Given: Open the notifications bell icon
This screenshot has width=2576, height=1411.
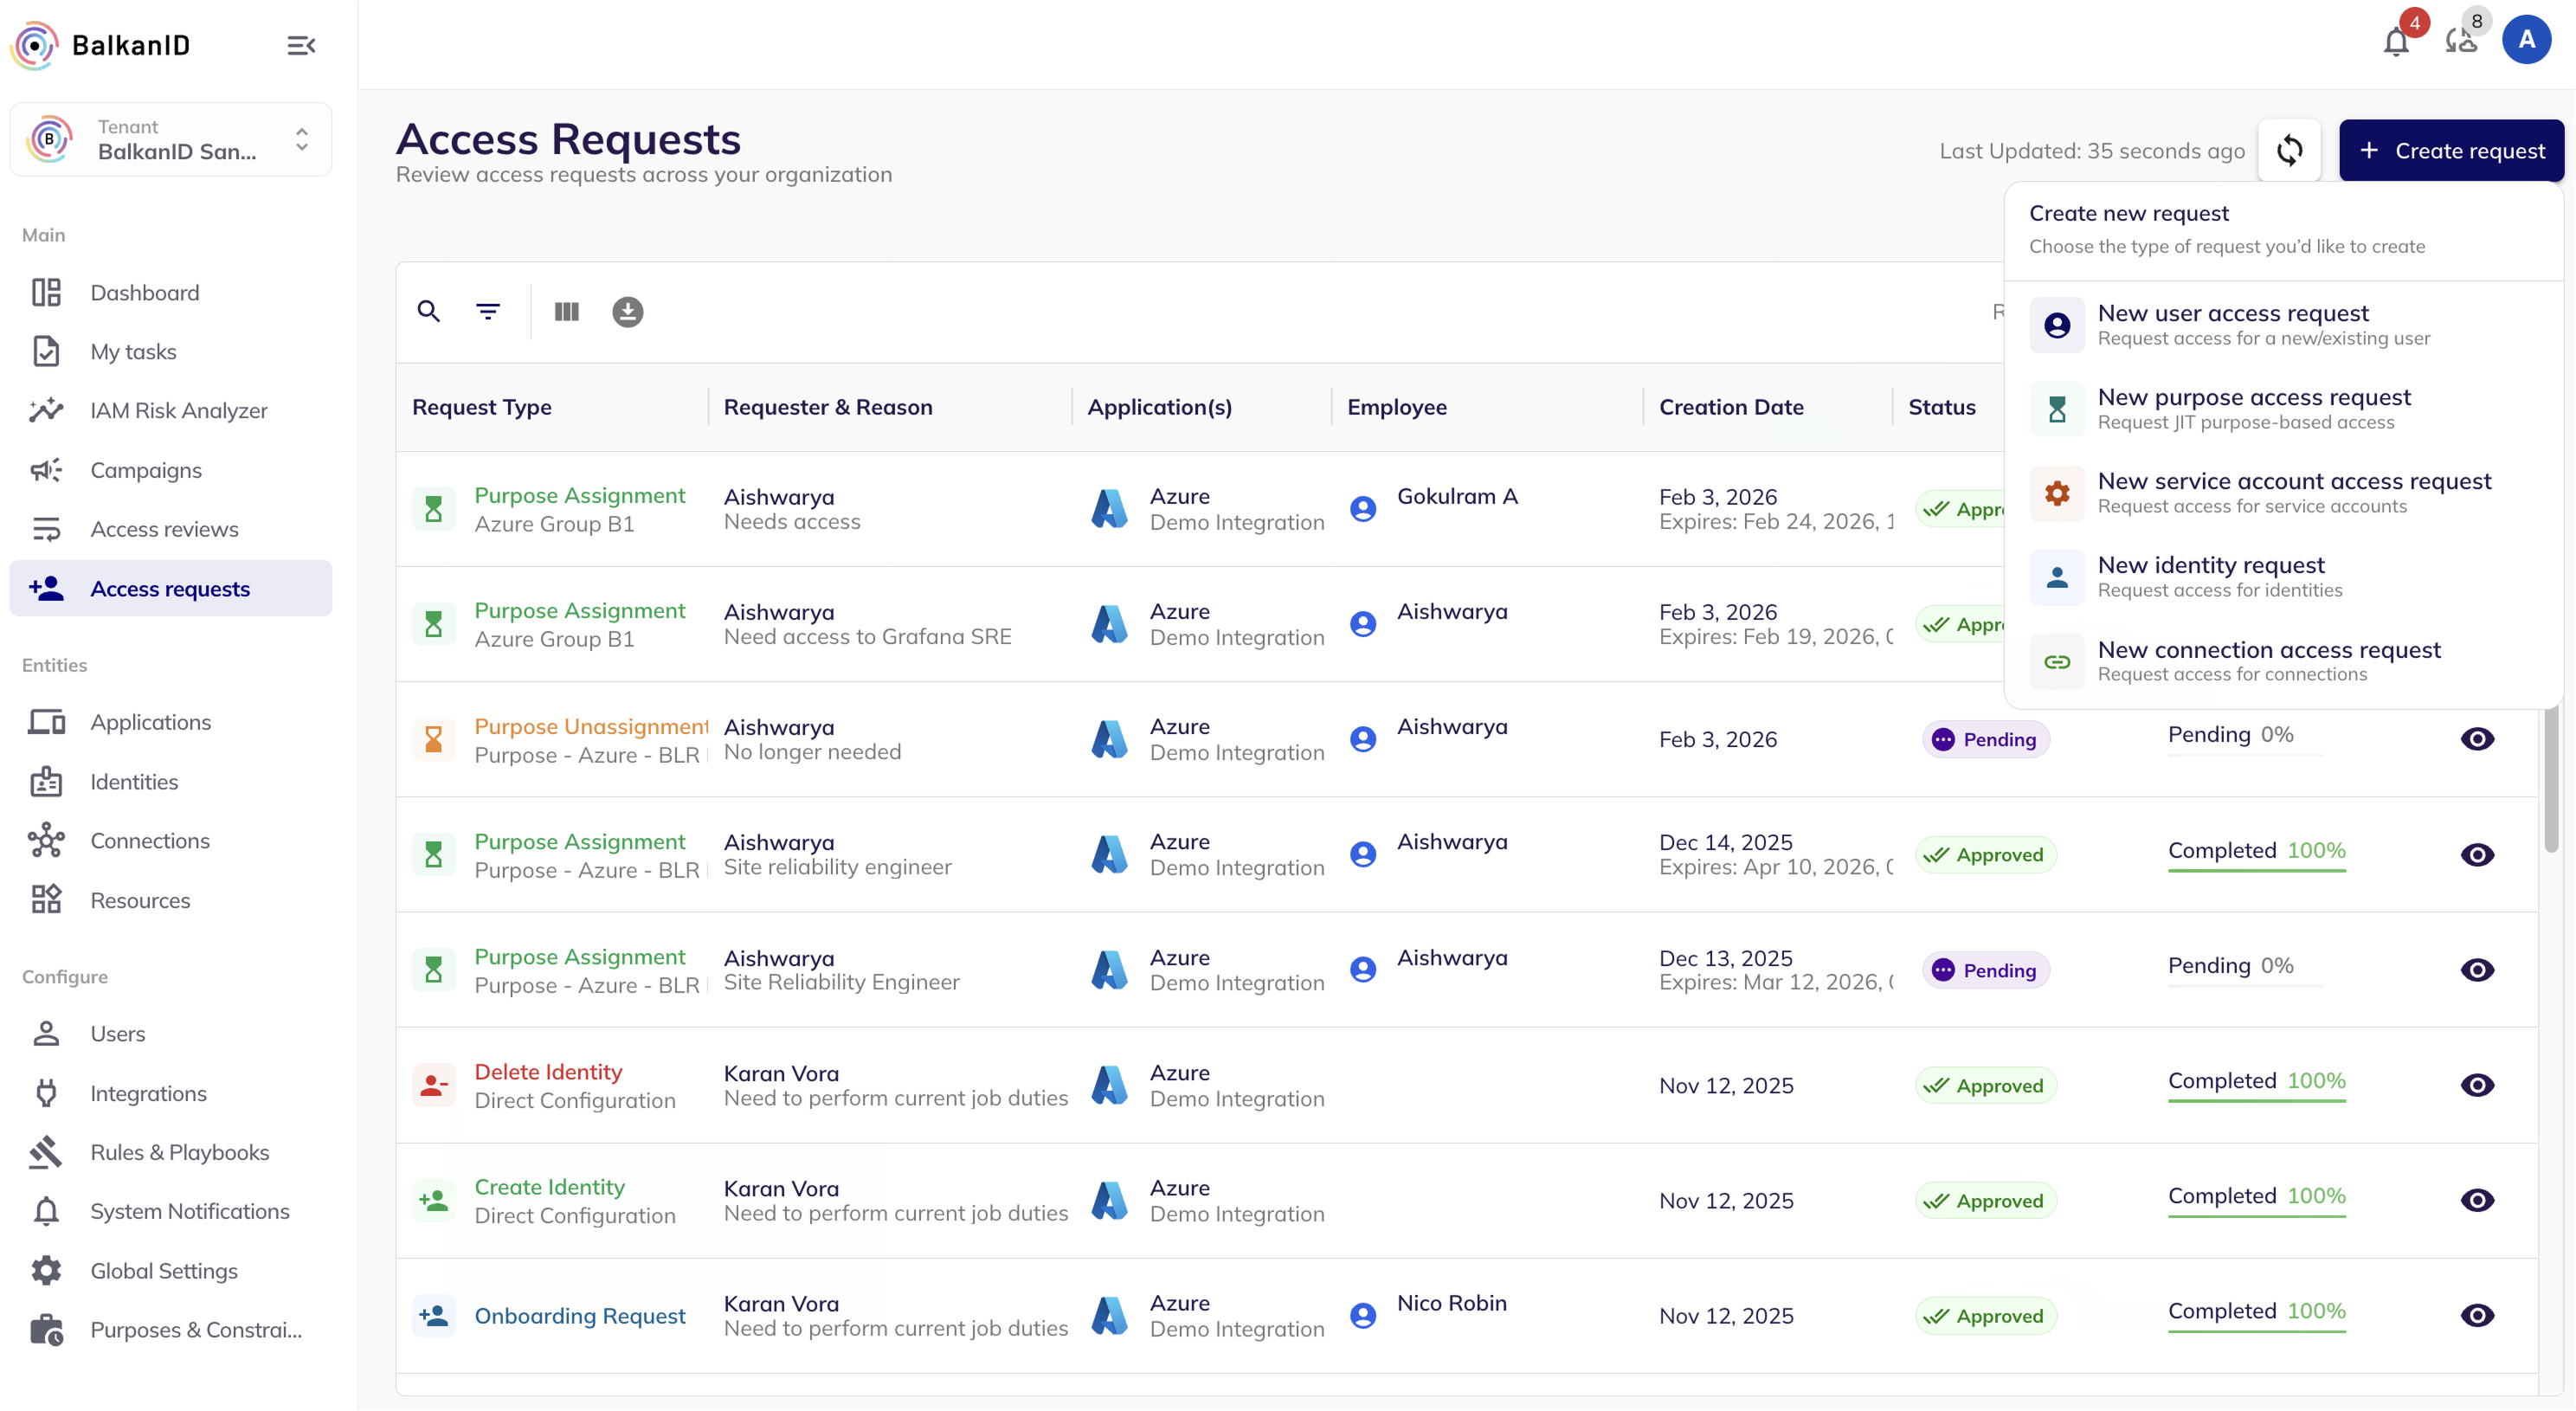Looking at the screenshot, I should click(2396, 42).
